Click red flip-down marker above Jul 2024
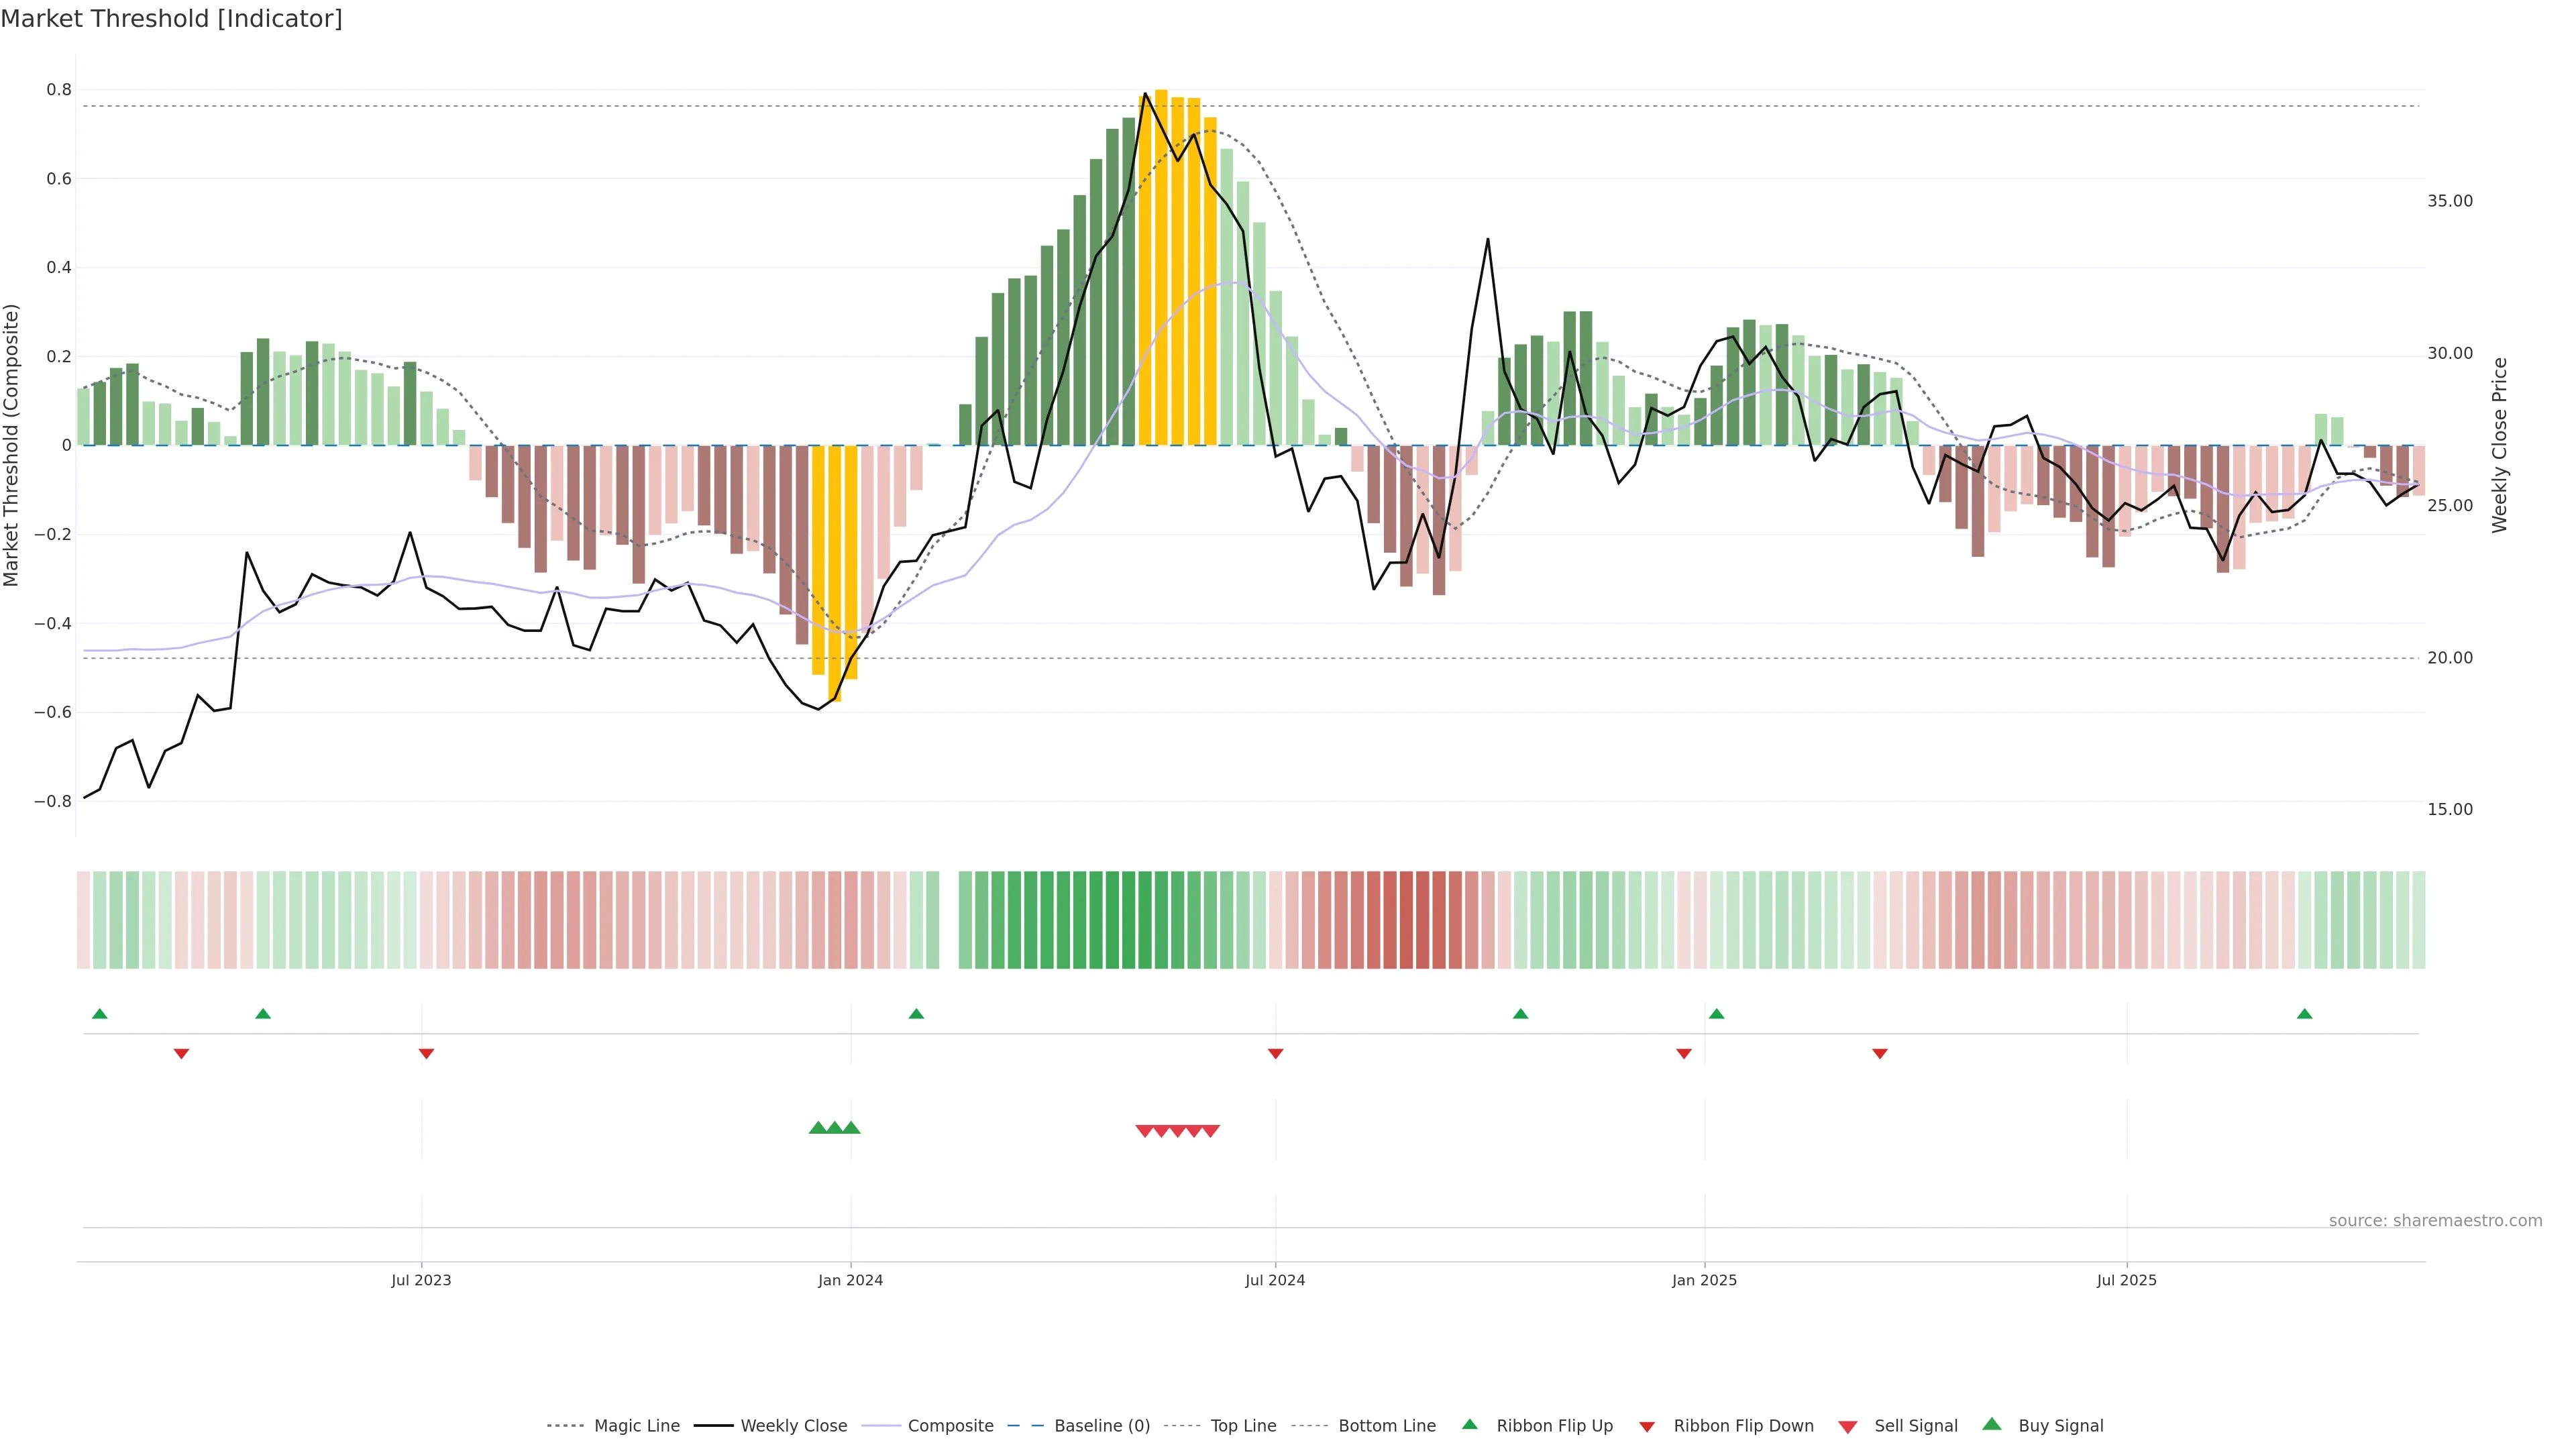Viewport: 2576px width, 1449px height. pos(1275,1053)
